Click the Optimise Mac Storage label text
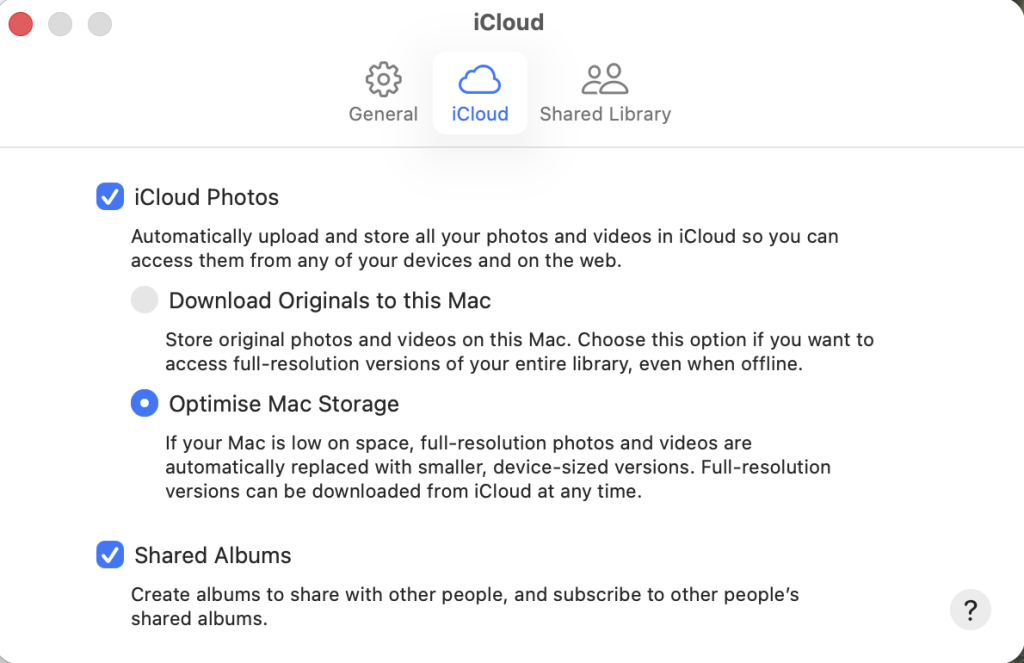1024x663 pixels. tap(284, 404)
